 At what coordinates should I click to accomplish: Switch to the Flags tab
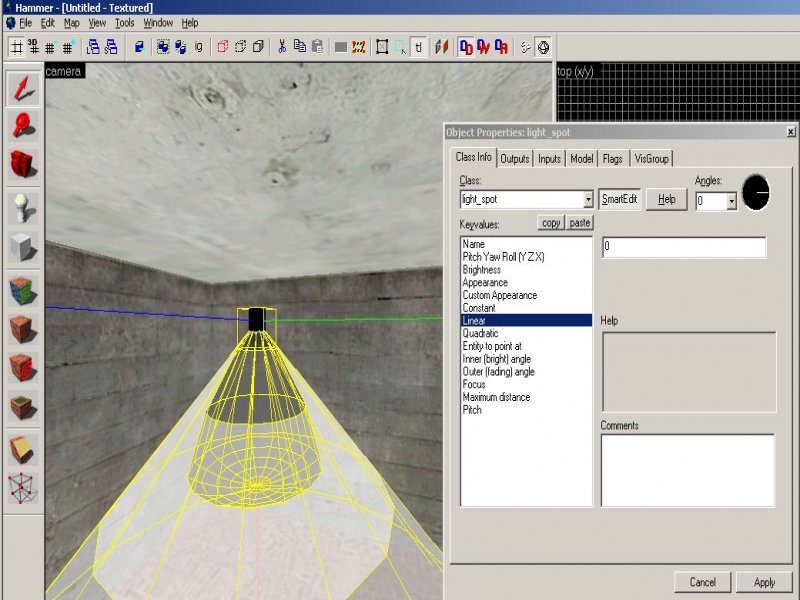click(x=612, y=159)
